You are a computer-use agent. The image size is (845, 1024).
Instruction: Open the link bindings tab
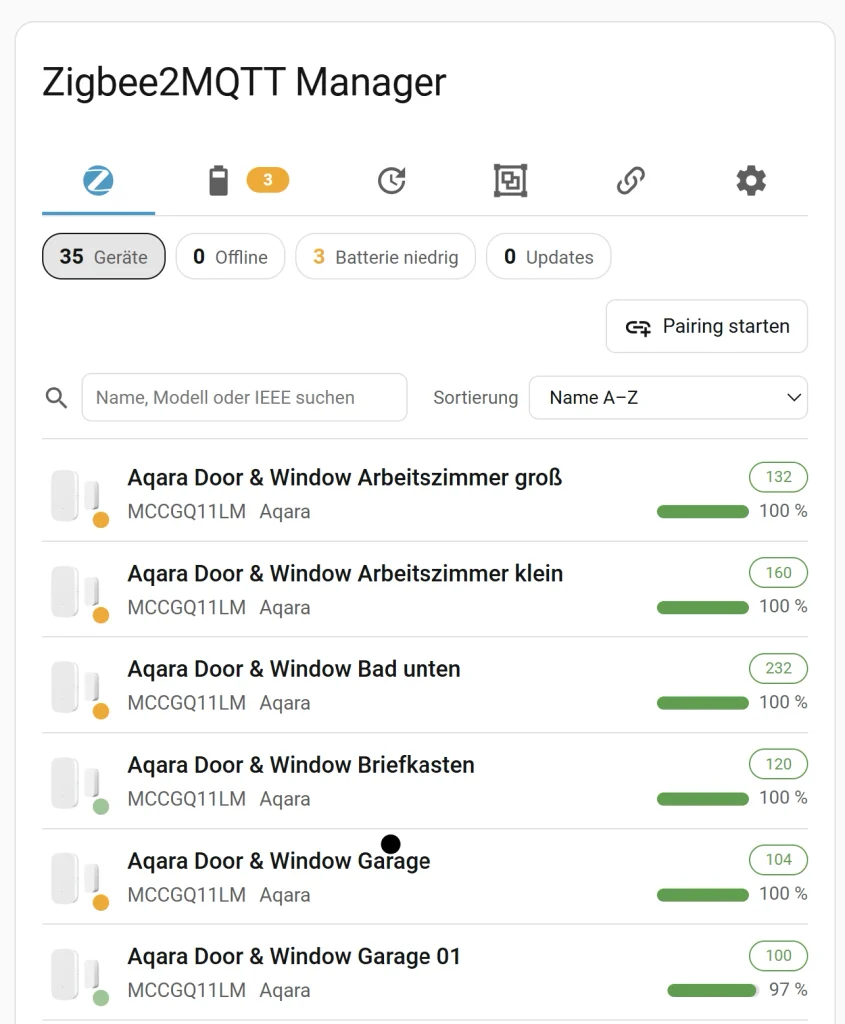click(631, 181)
